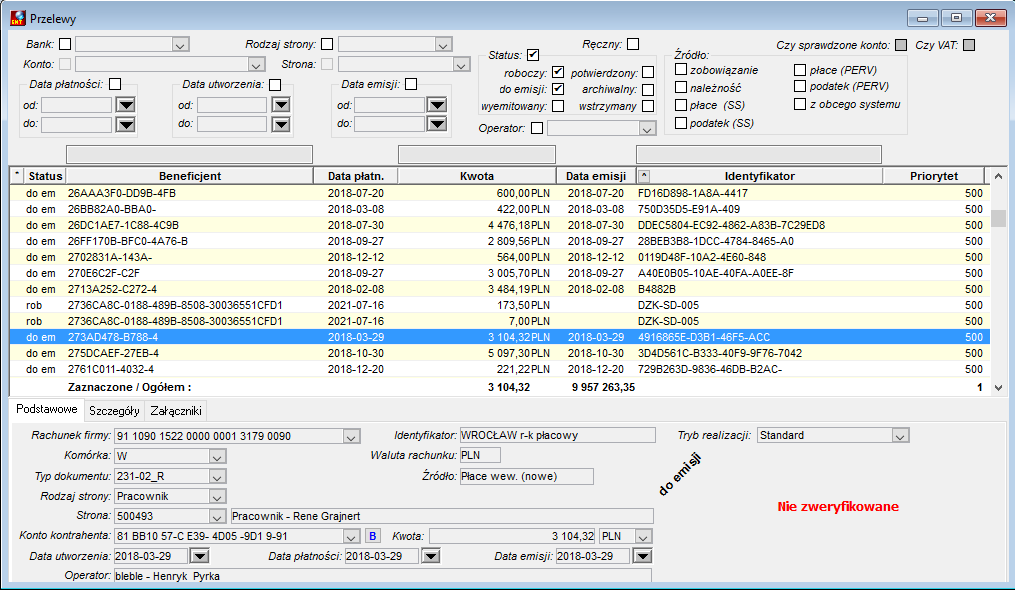The width and height of the screenshot is (1015, 590).
Task: Check the wyemitowany status checkbox
Action: tap(558, 106)
